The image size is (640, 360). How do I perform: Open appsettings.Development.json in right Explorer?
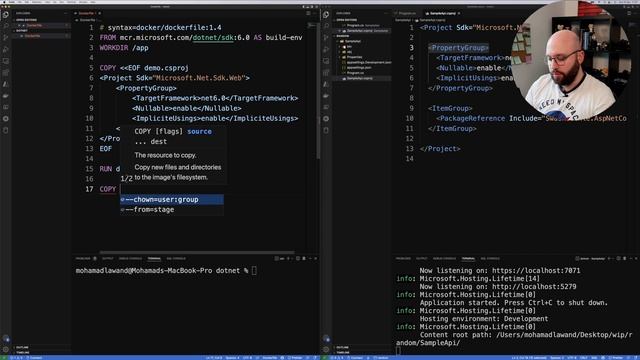tap(369, 62)
